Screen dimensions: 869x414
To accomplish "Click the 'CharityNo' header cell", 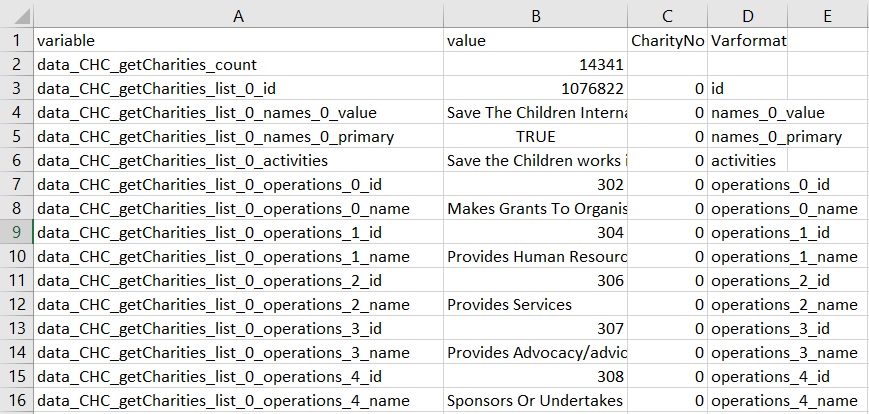I will (667, 40).
